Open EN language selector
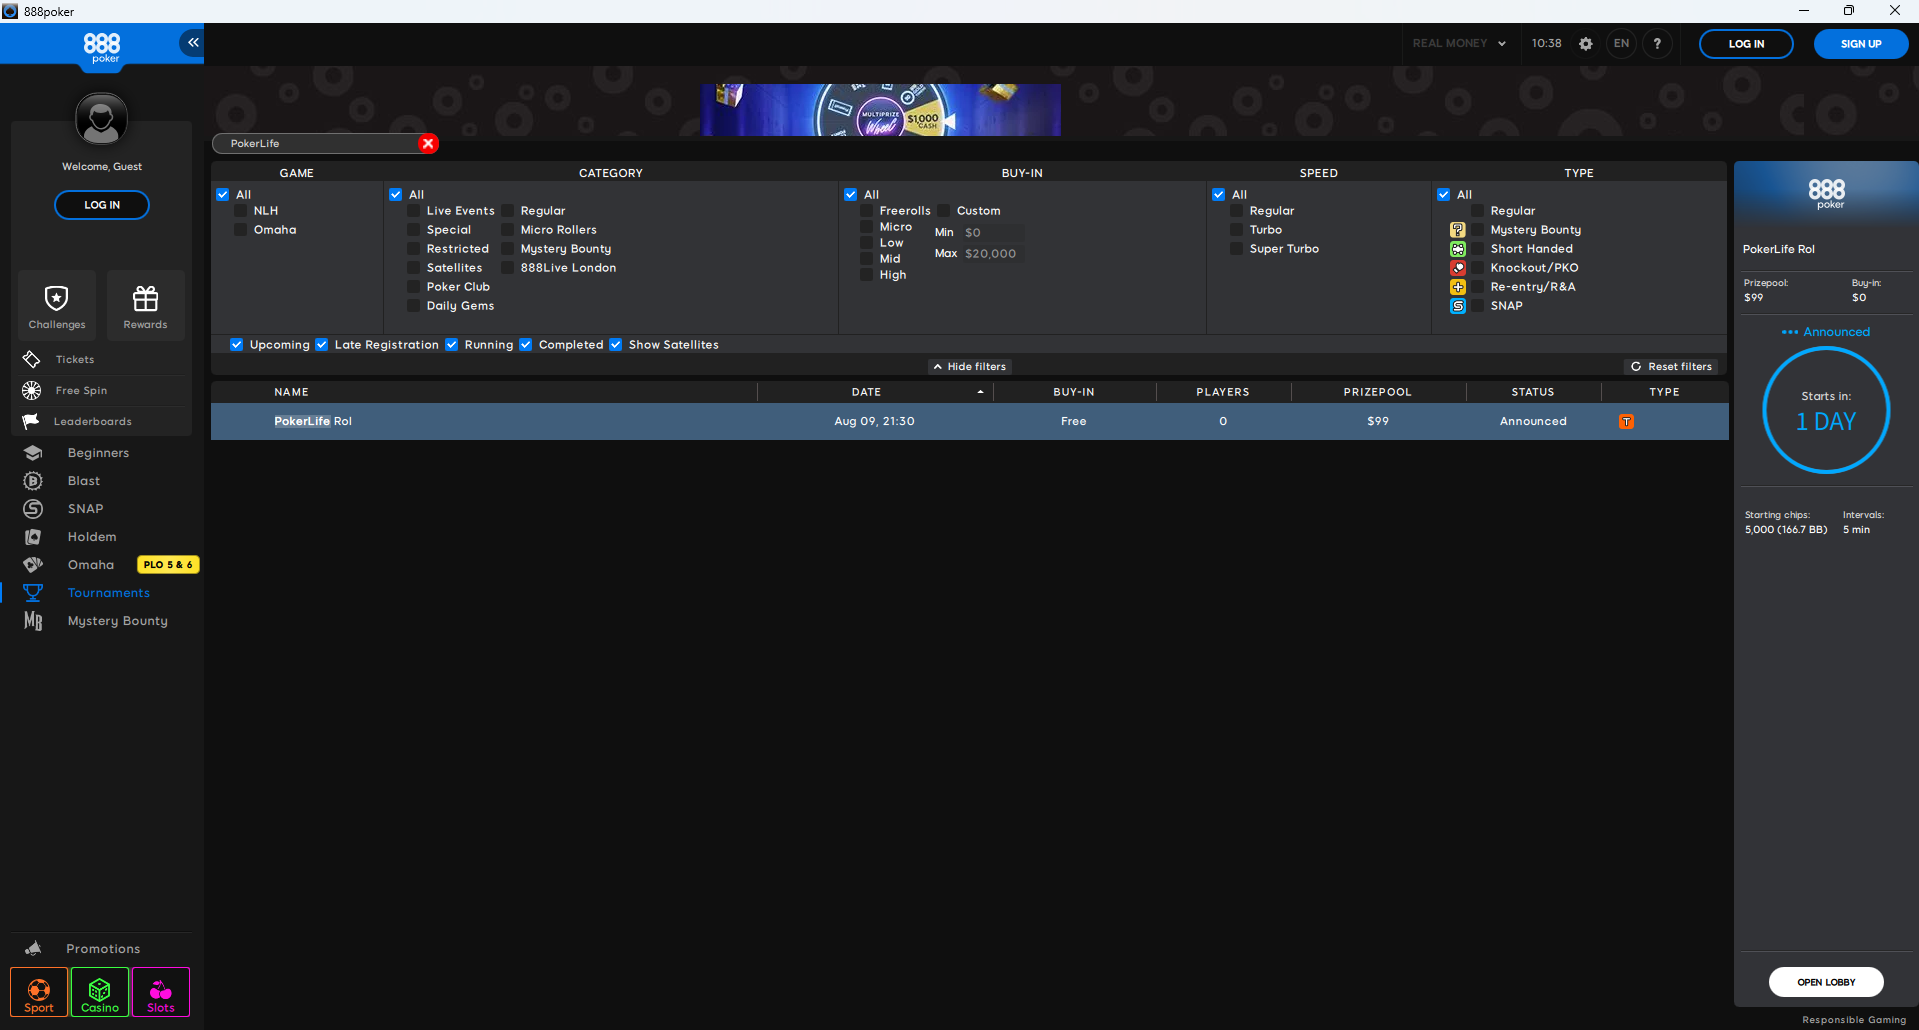Viewport: 1919px width, 1030px height. (1621, 44)
